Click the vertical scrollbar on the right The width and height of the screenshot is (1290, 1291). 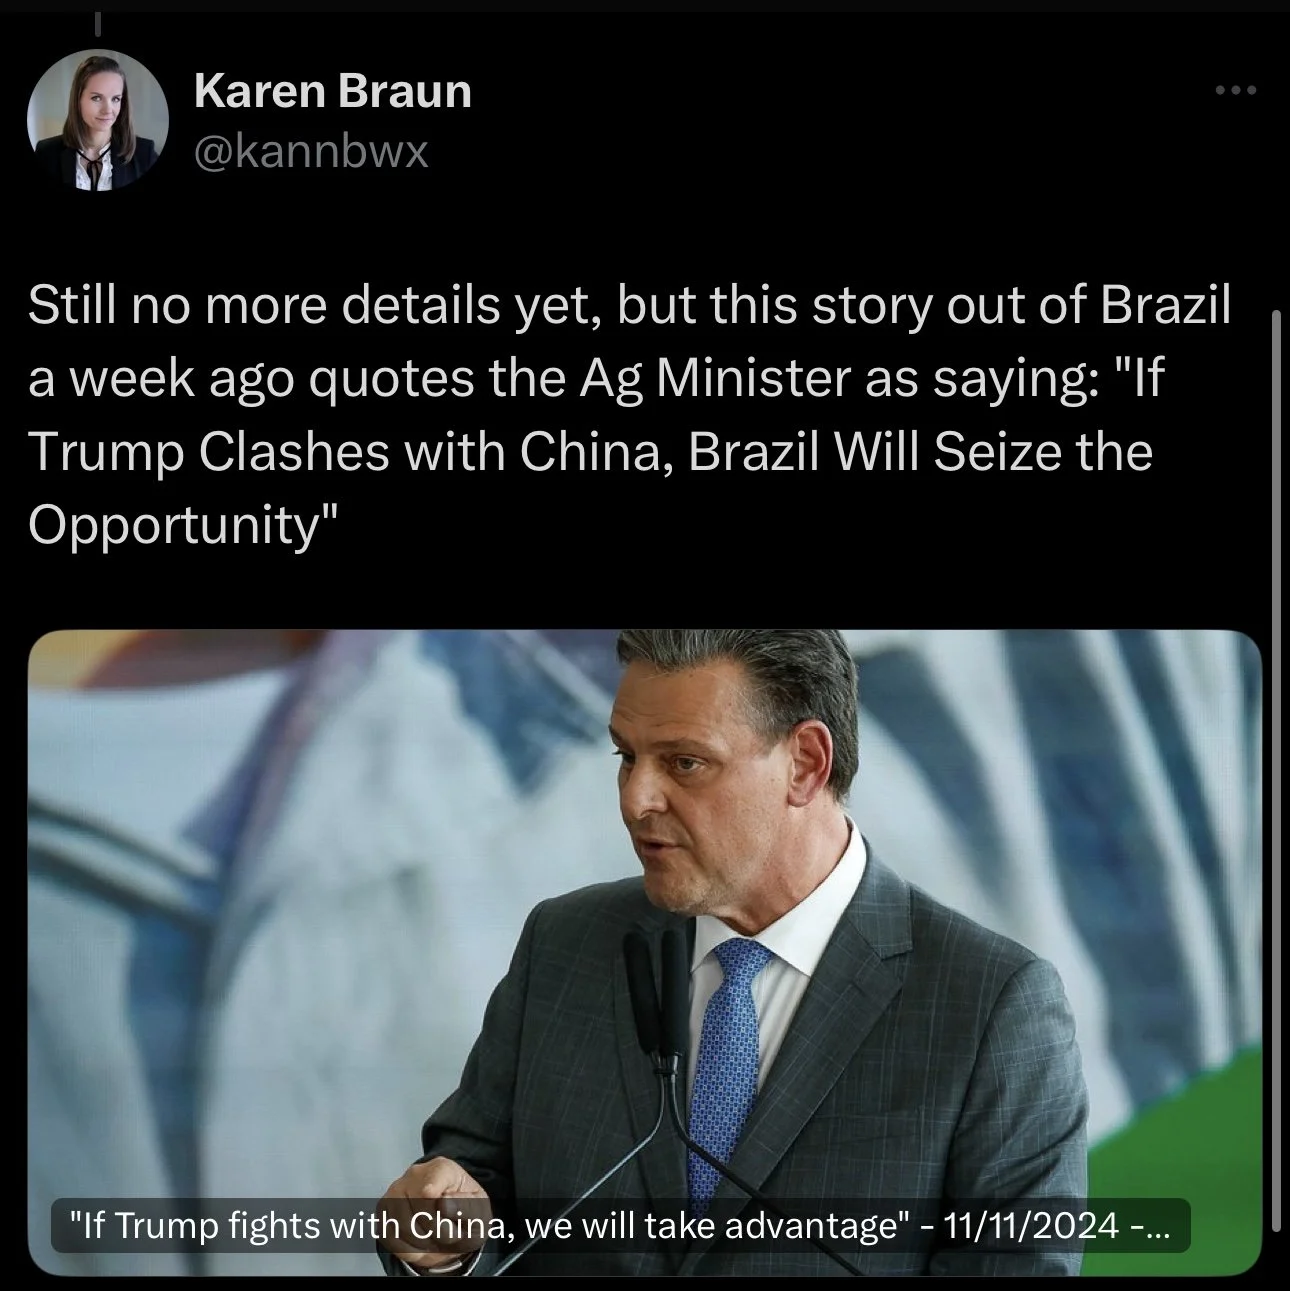pyautogui.click(x=1276, y=770)
